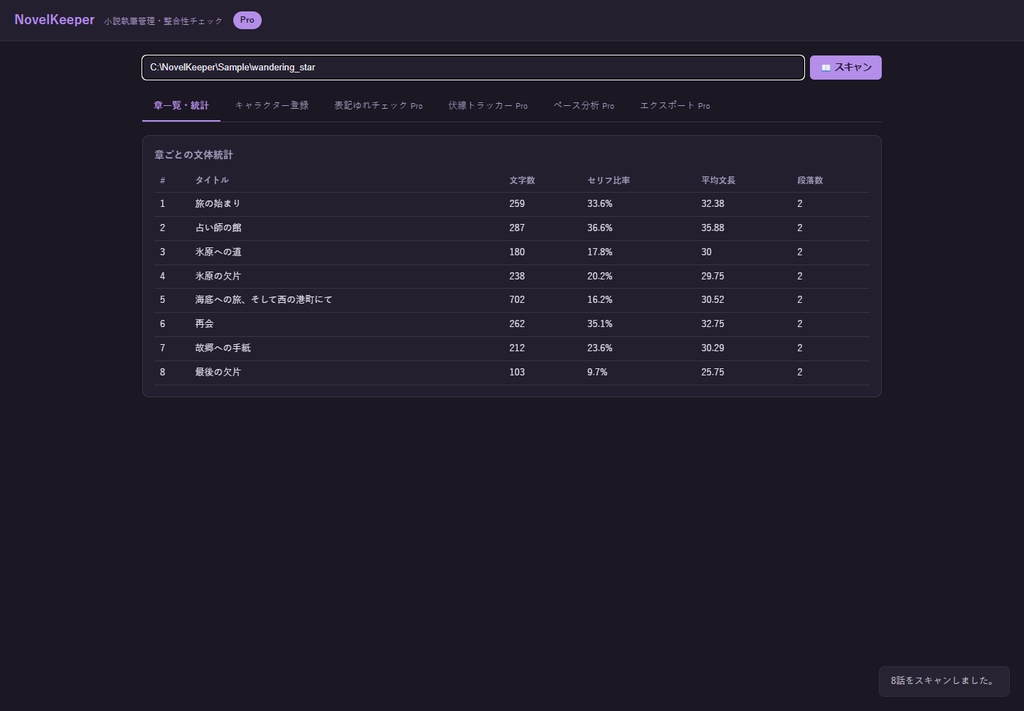Click the average sentence length 30.29

712,348
